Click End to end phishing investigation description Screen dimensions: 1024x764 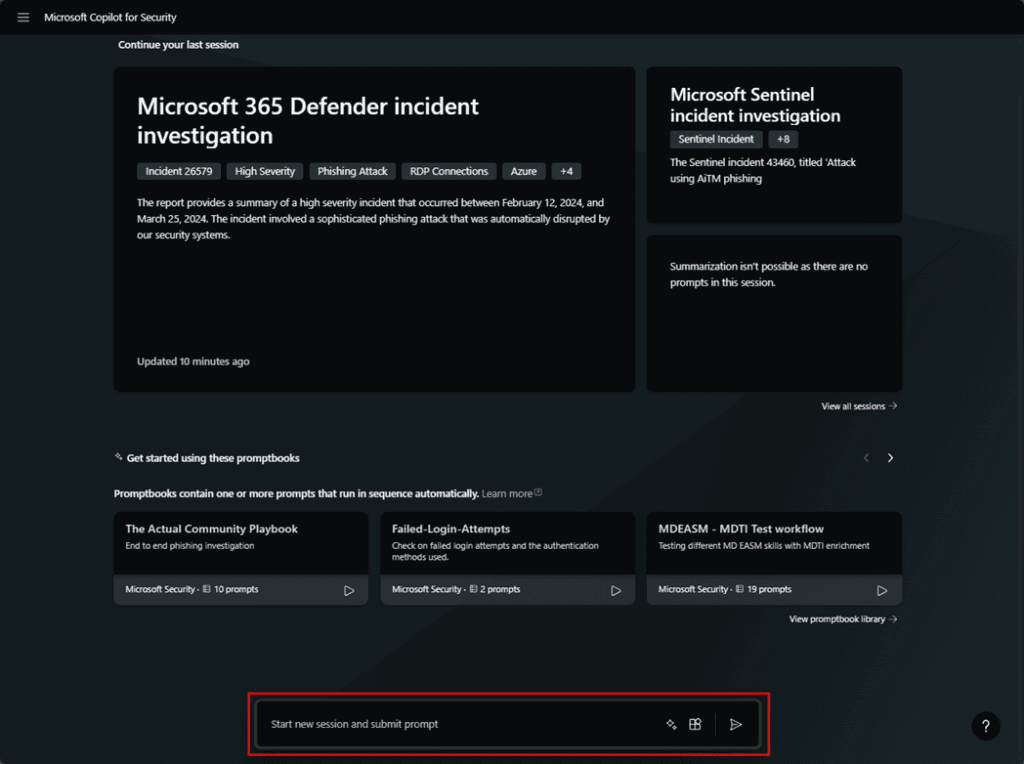pos(189,546)
